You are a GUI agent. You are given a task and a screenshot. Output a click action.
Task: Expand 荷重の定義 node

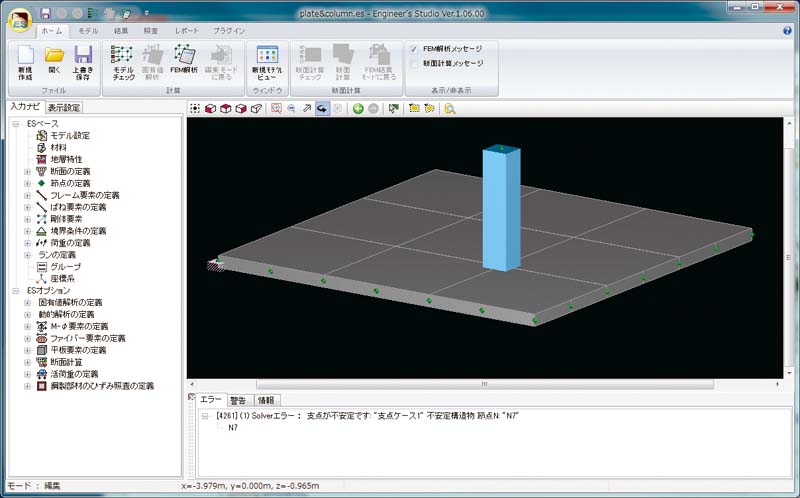(28, 243)
